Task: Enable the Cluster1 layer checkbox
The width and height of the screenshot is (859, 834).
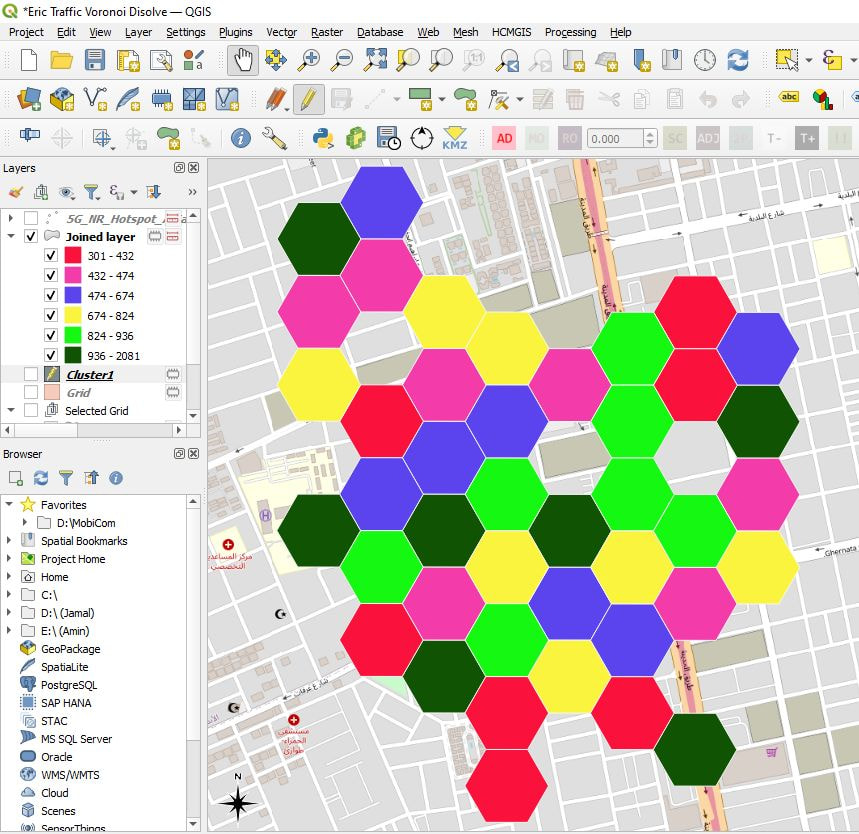Action: click(x=31, y=373)
